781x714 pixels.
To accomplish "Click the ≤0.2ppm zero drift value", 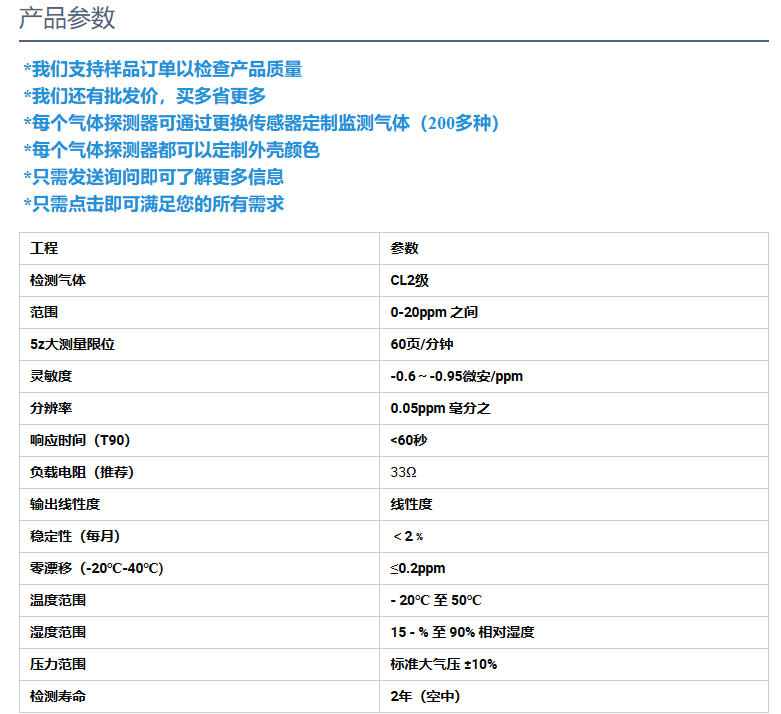I will point(418,568).
